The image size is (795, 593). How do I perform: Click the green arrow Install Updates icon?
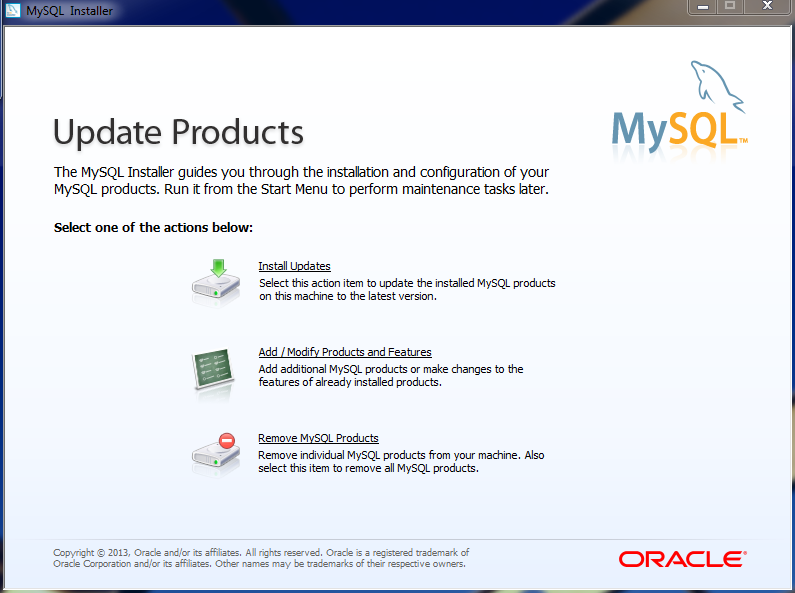[216, 282]
